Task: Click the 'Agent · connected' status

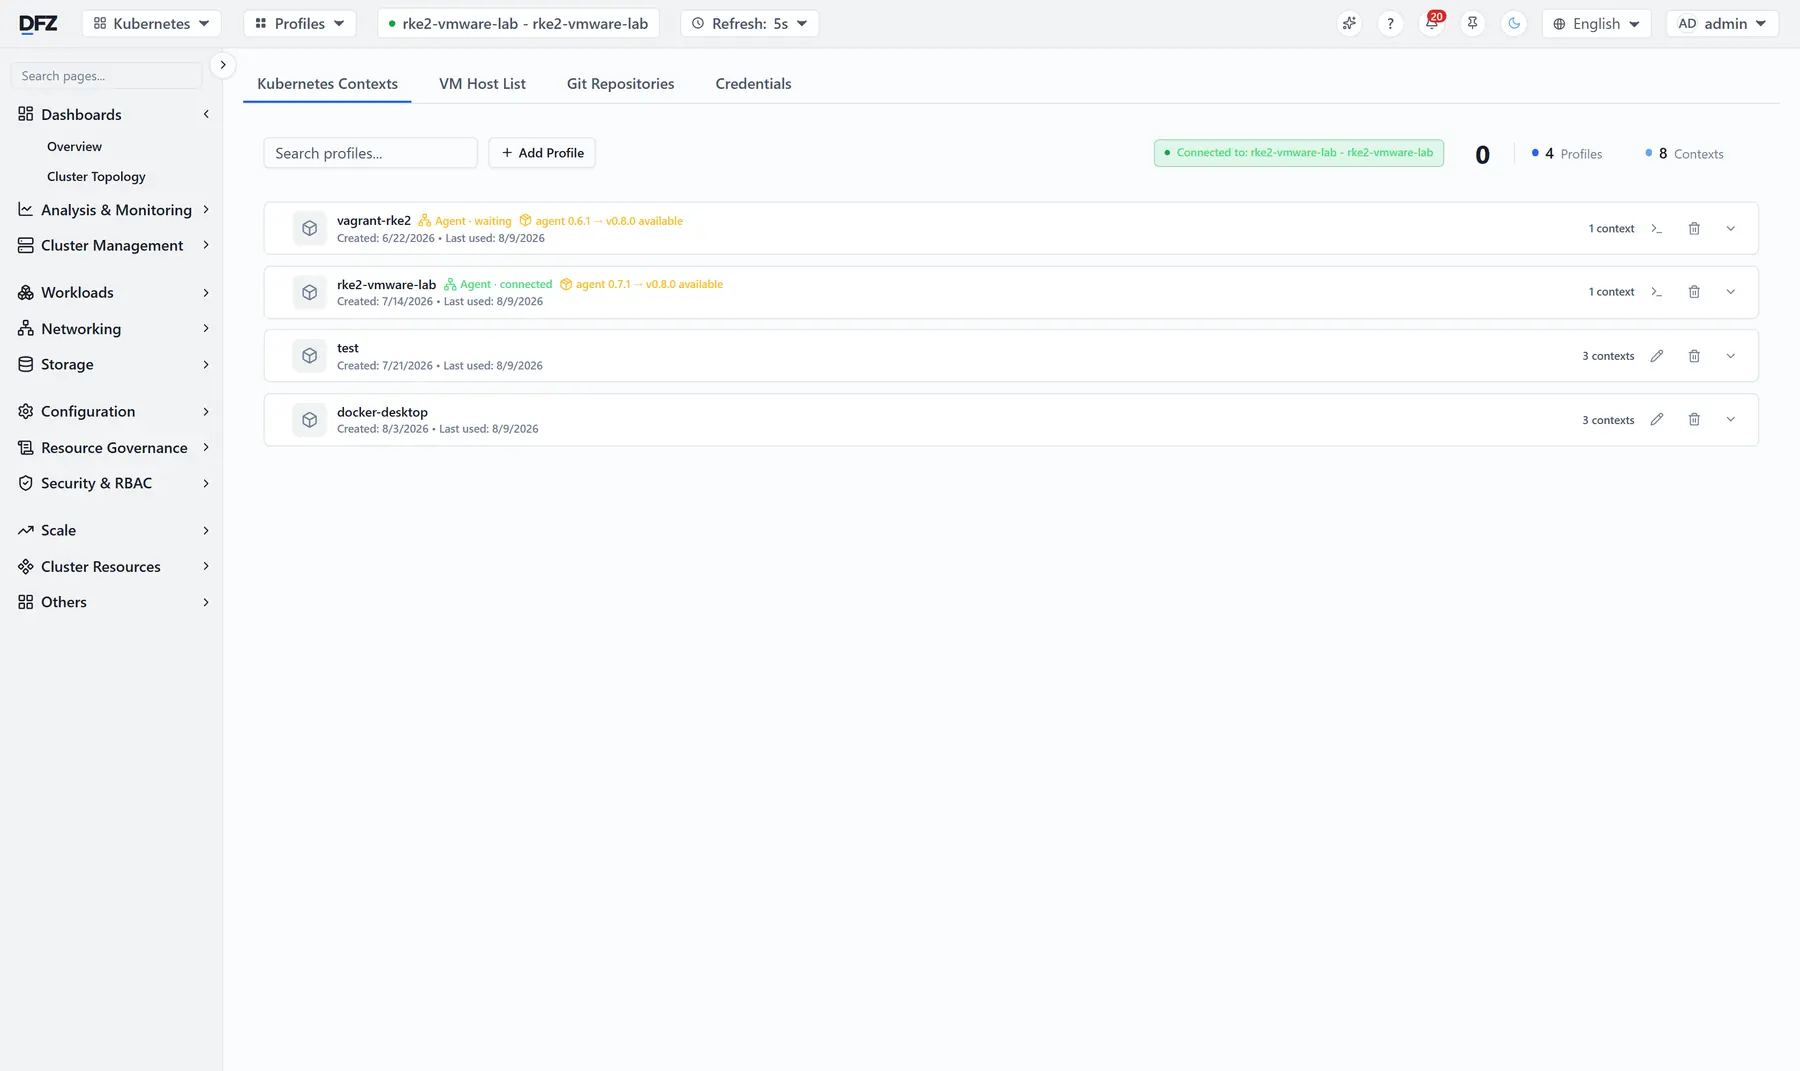Action: [x=498, y=285]
